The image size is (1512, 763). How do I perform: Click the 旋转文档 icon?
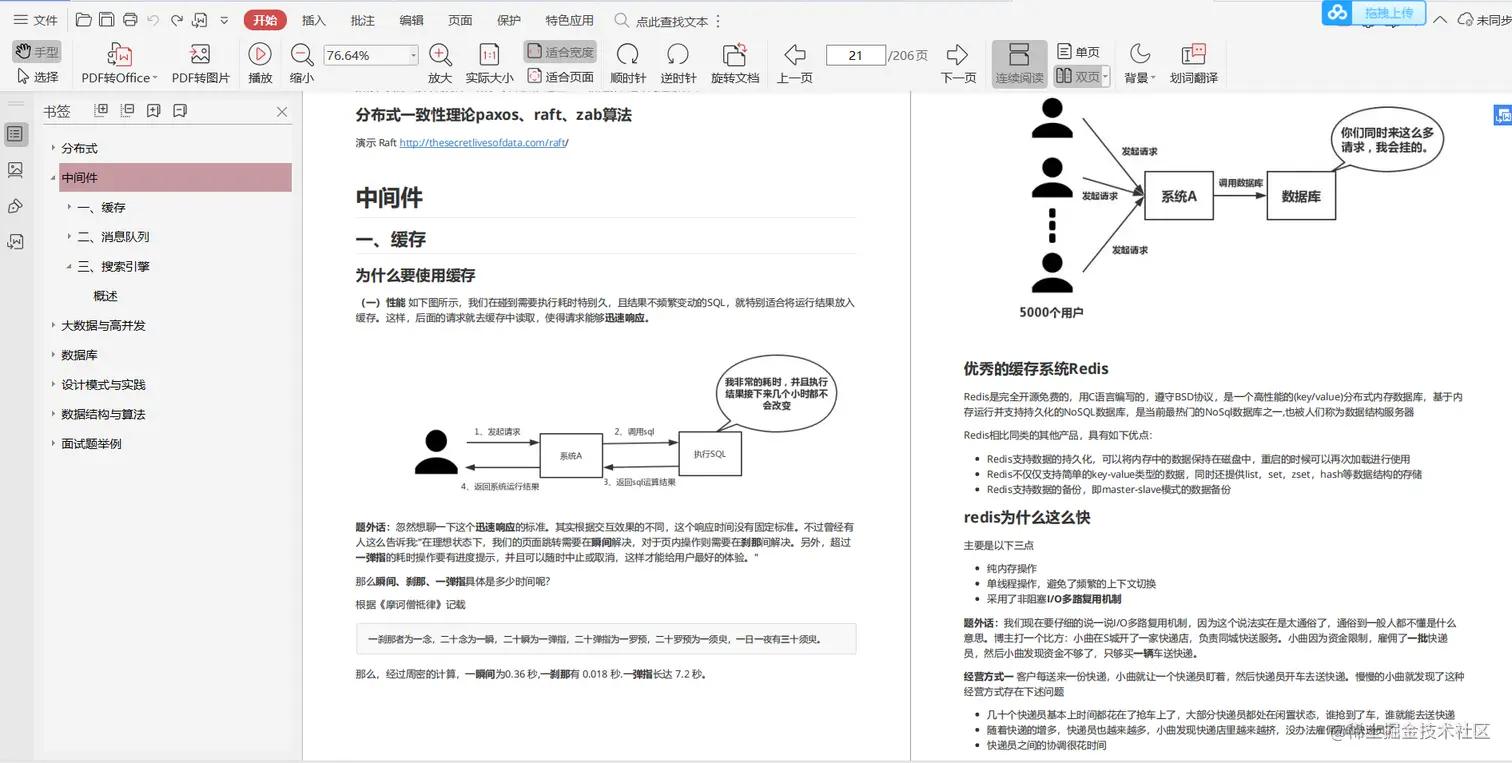pos(735,55)
